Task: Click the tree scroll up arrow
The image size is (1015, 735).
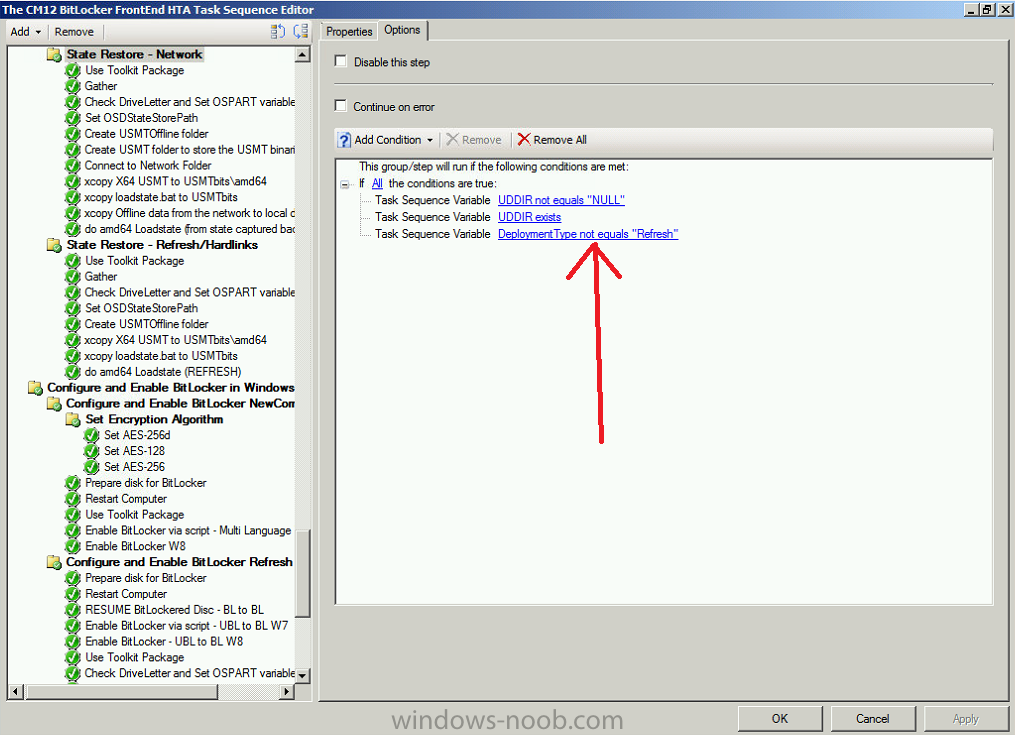Action: point(302,55)
